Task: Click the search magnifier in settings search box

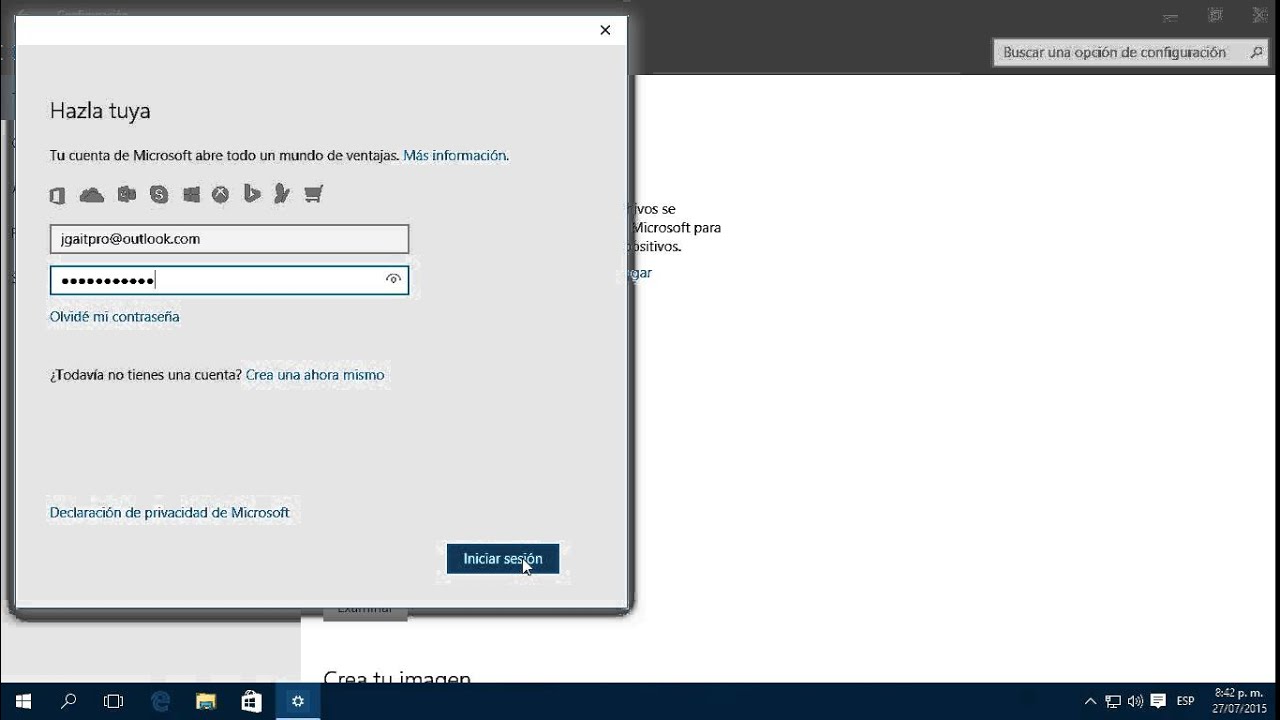Action: 1257,52
